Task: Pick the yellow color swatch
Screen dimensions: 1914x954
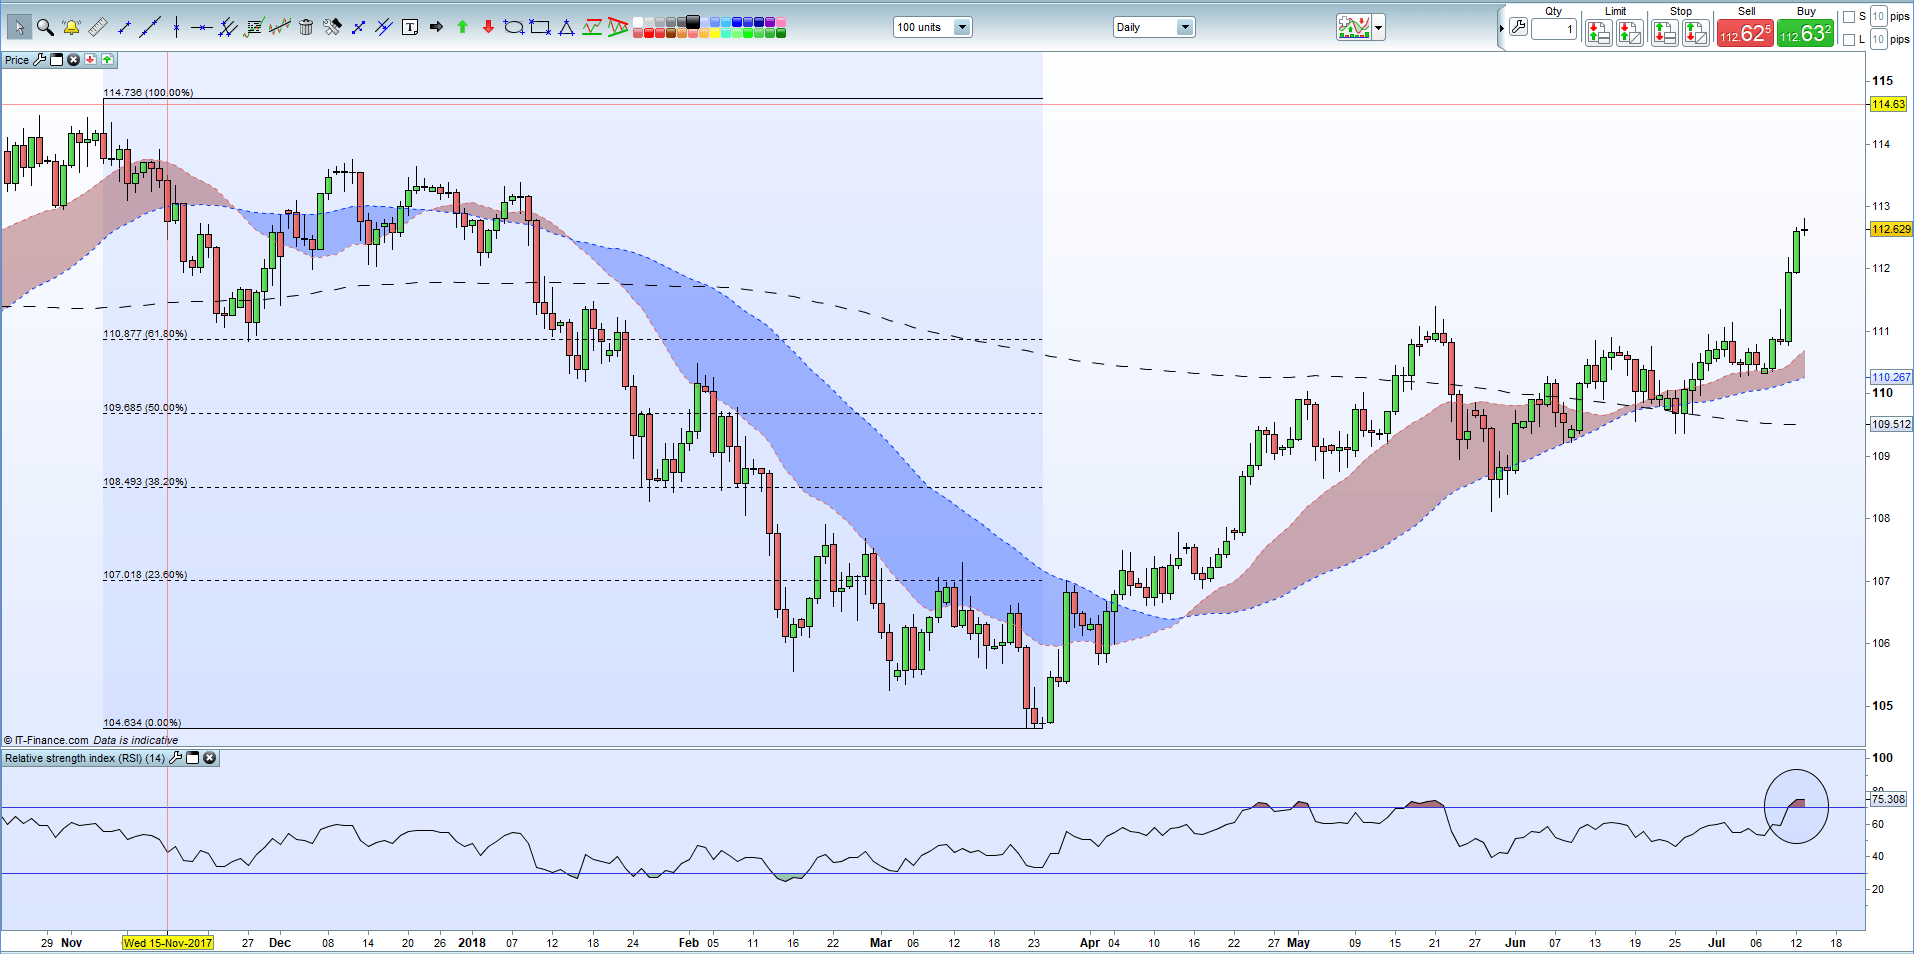Action: pyautogui.click(x=715, y=33)
